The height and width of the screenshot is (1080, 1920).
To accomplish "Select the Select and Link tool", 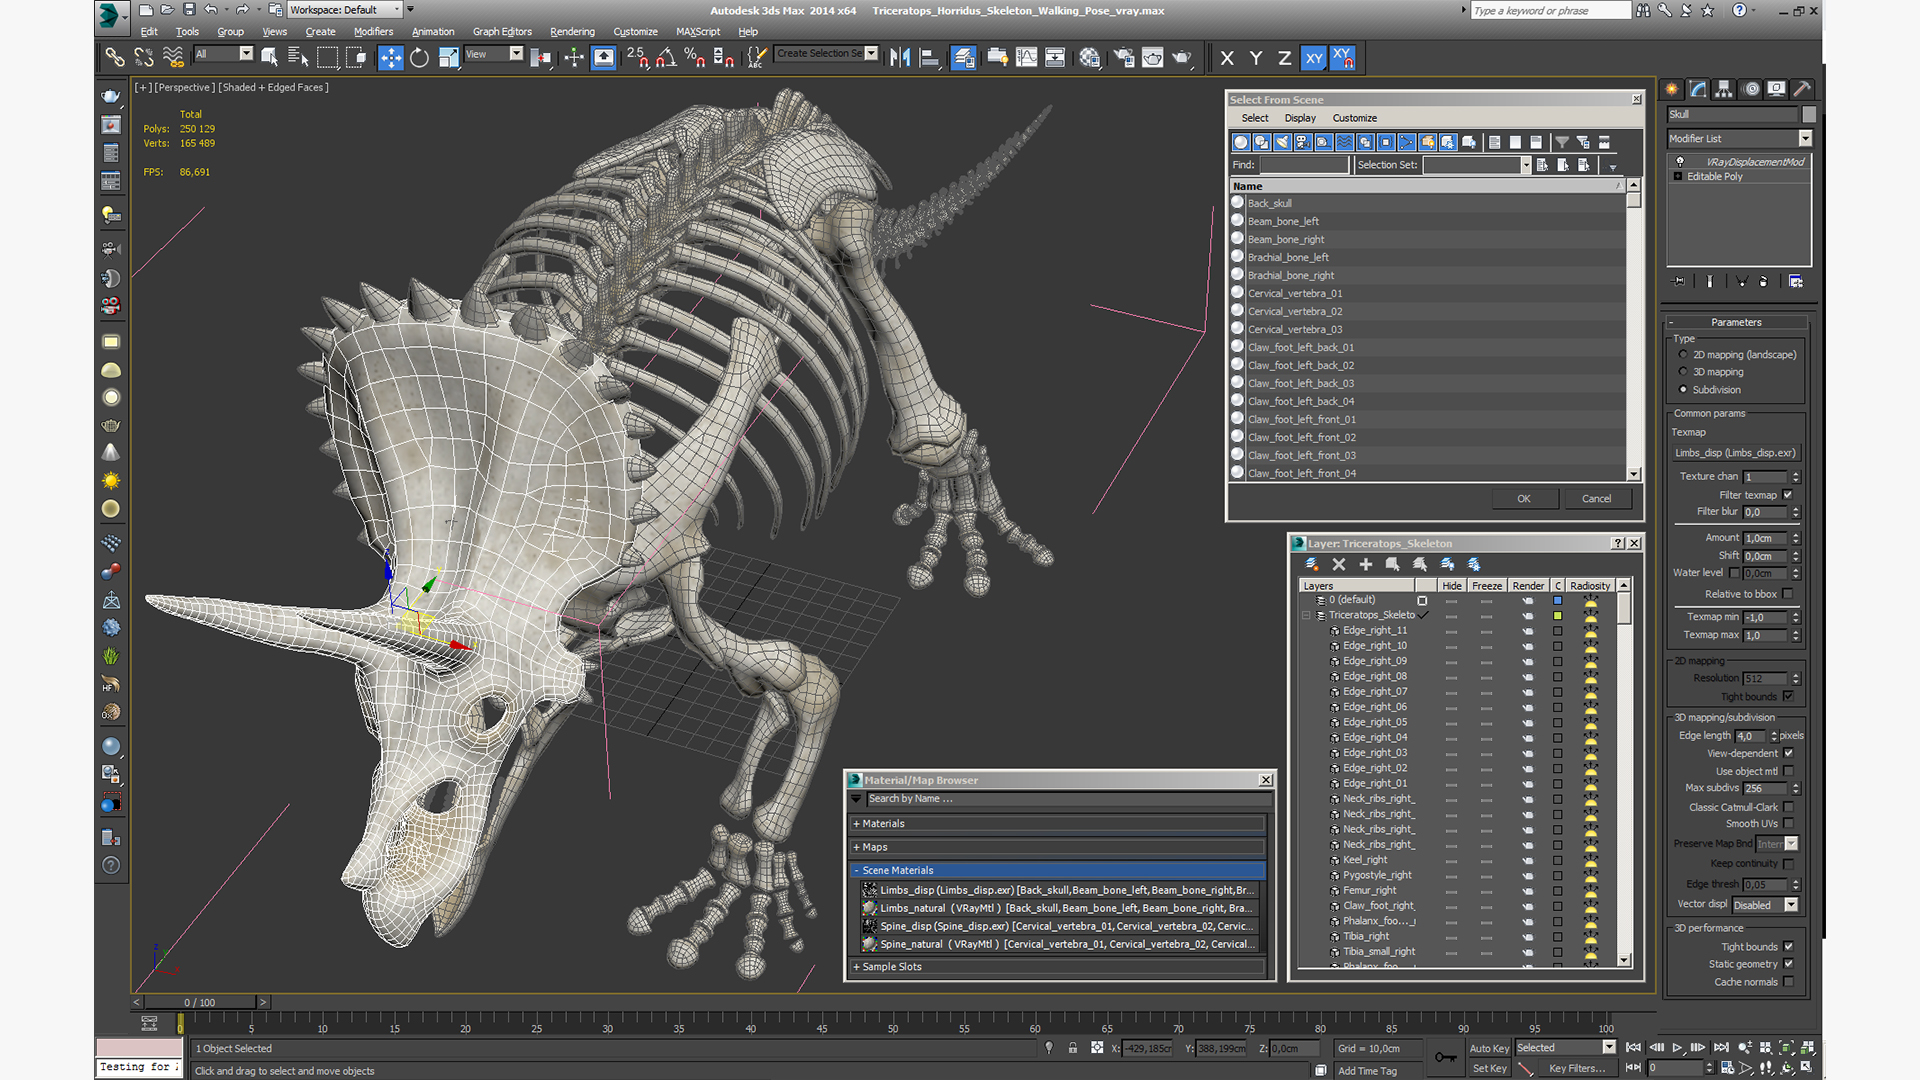I will [115, 57].
